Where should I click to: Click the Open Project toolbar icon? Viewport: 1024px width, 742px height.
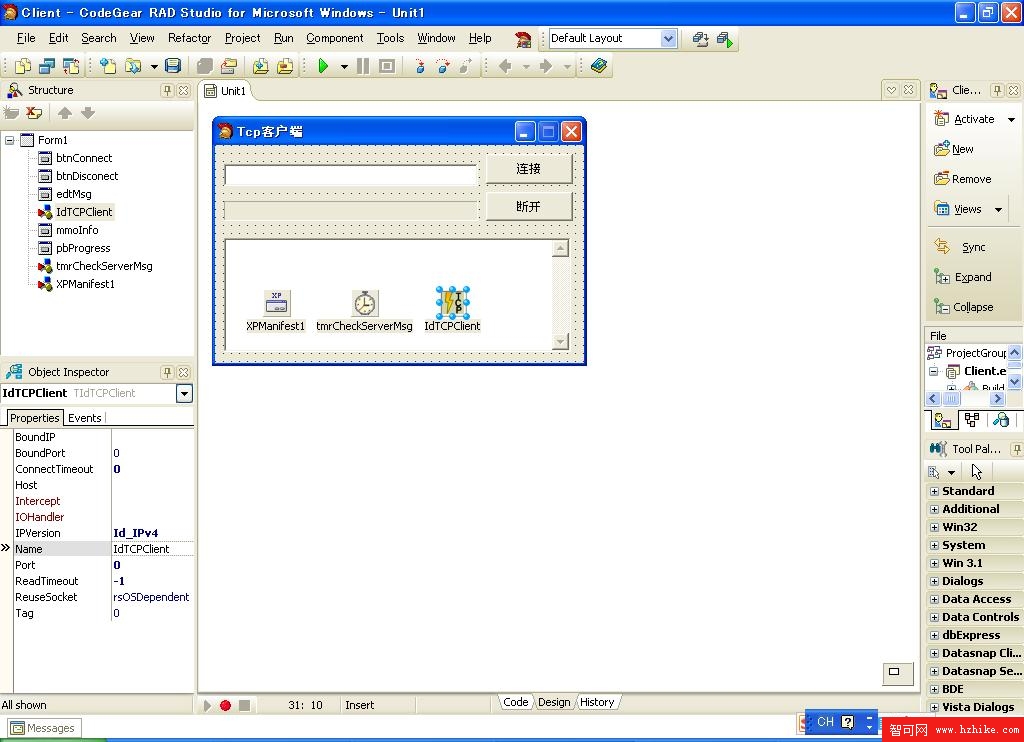tap(229, 66)
